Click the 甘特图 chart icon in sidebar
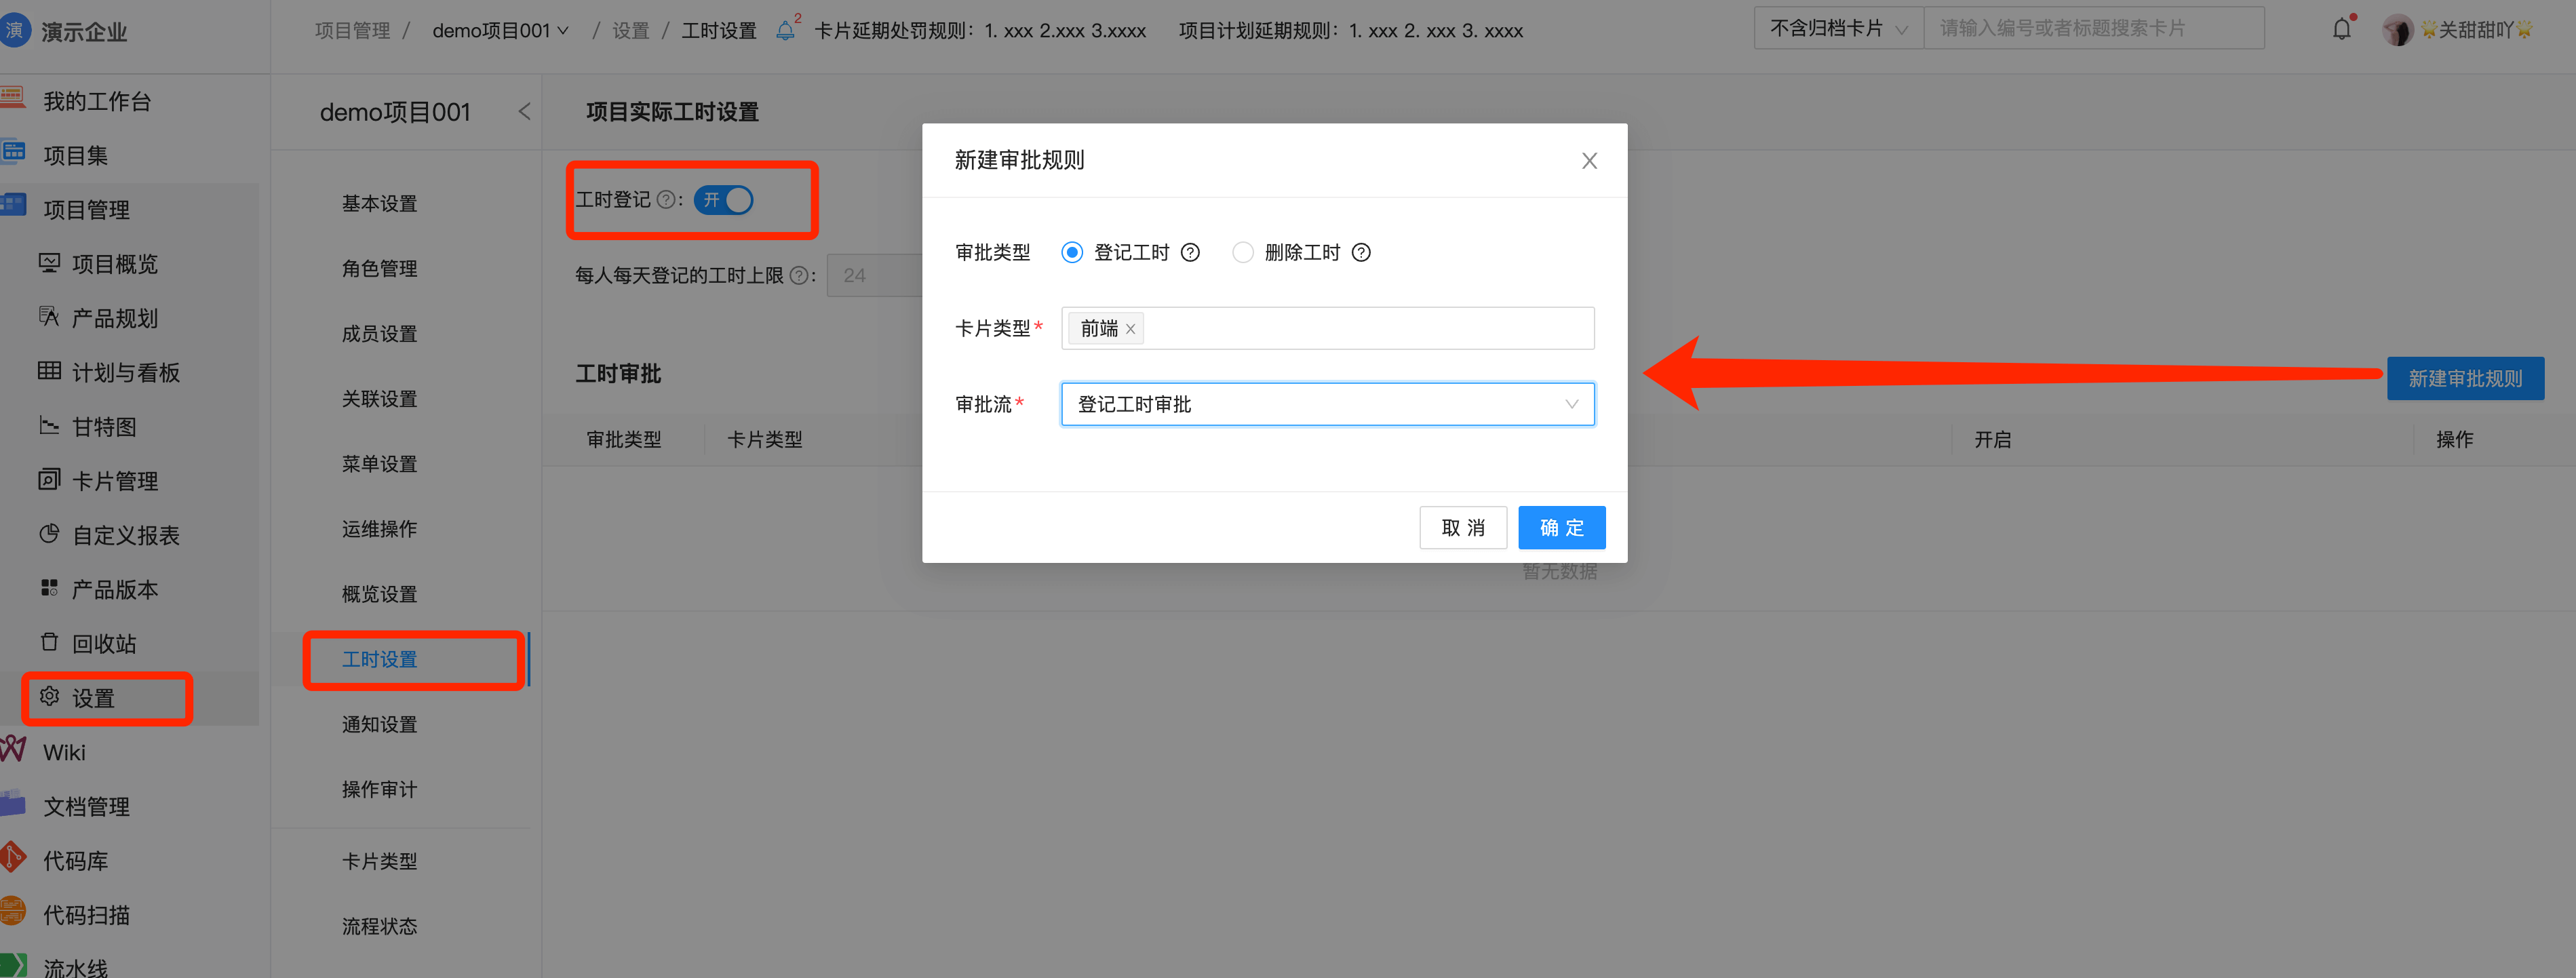Screen dimensions: 2576x978 point(49,426)
